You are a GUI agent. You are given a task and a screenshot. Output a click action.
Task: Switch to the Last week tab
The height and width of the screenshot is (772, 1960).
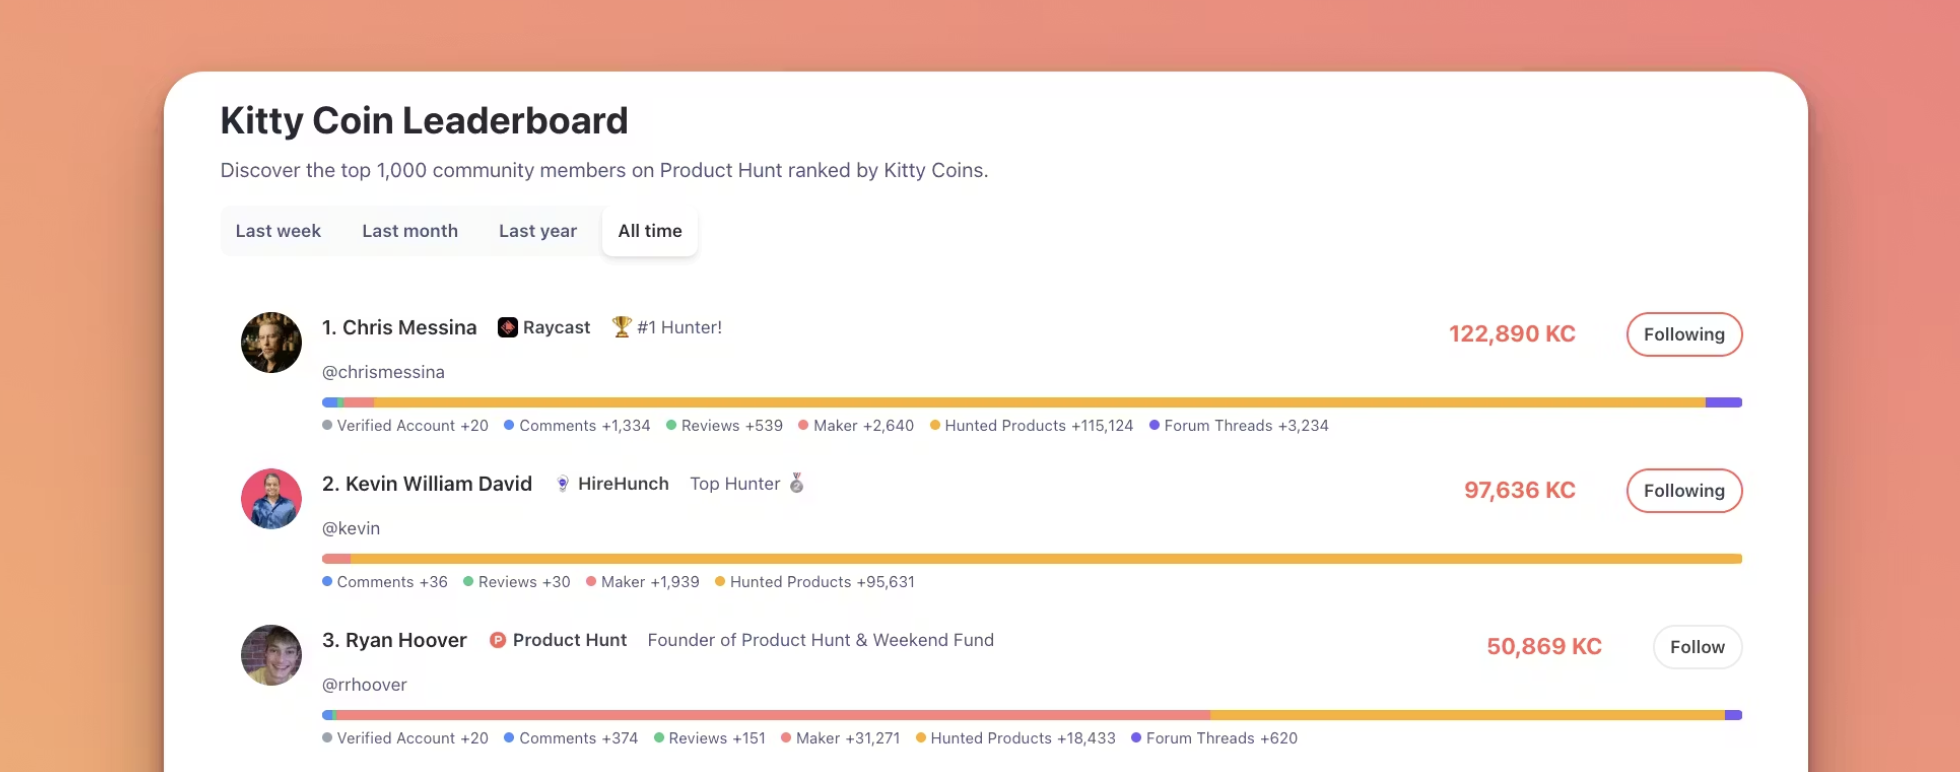[x=278, y=231]
